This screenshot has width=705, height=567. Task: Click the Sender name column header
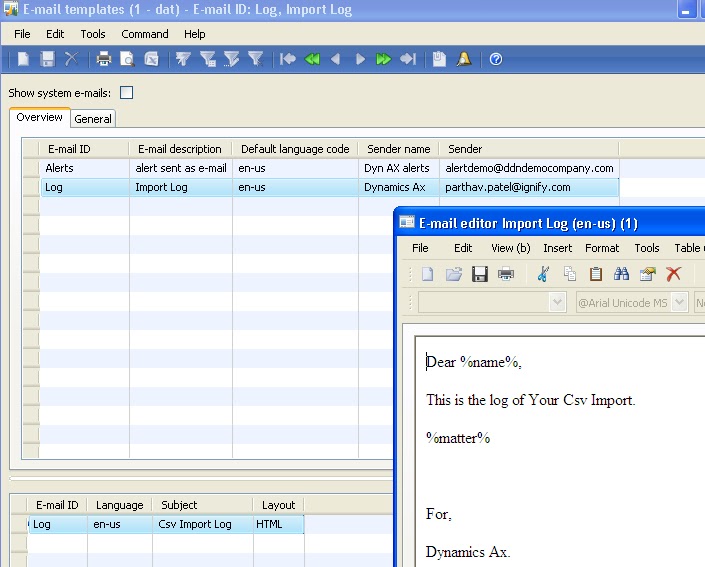398,149
